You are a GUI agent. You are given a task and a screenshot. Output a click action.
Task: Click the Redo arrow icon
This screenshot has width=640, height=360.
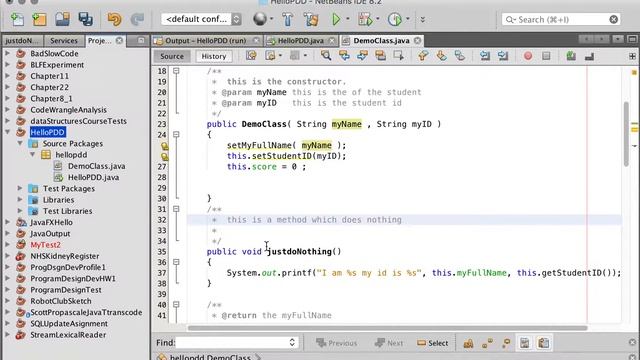coord(137,19)
